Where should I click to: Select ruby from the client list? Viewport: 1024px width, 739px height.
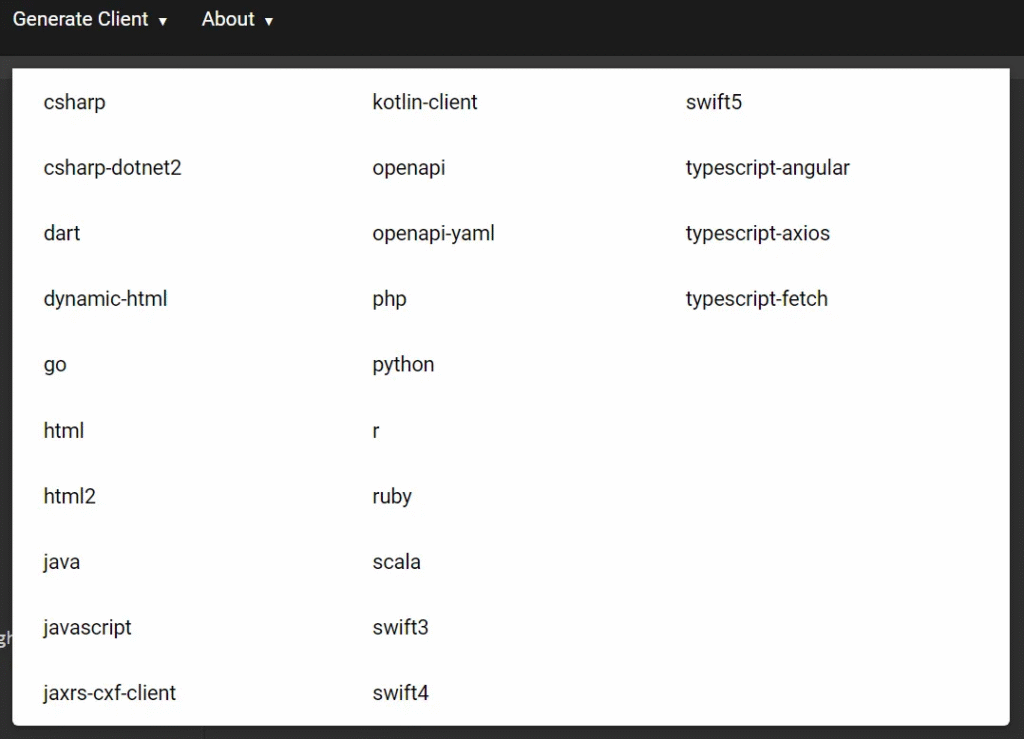pyautogui.click(x=392, y=496)
